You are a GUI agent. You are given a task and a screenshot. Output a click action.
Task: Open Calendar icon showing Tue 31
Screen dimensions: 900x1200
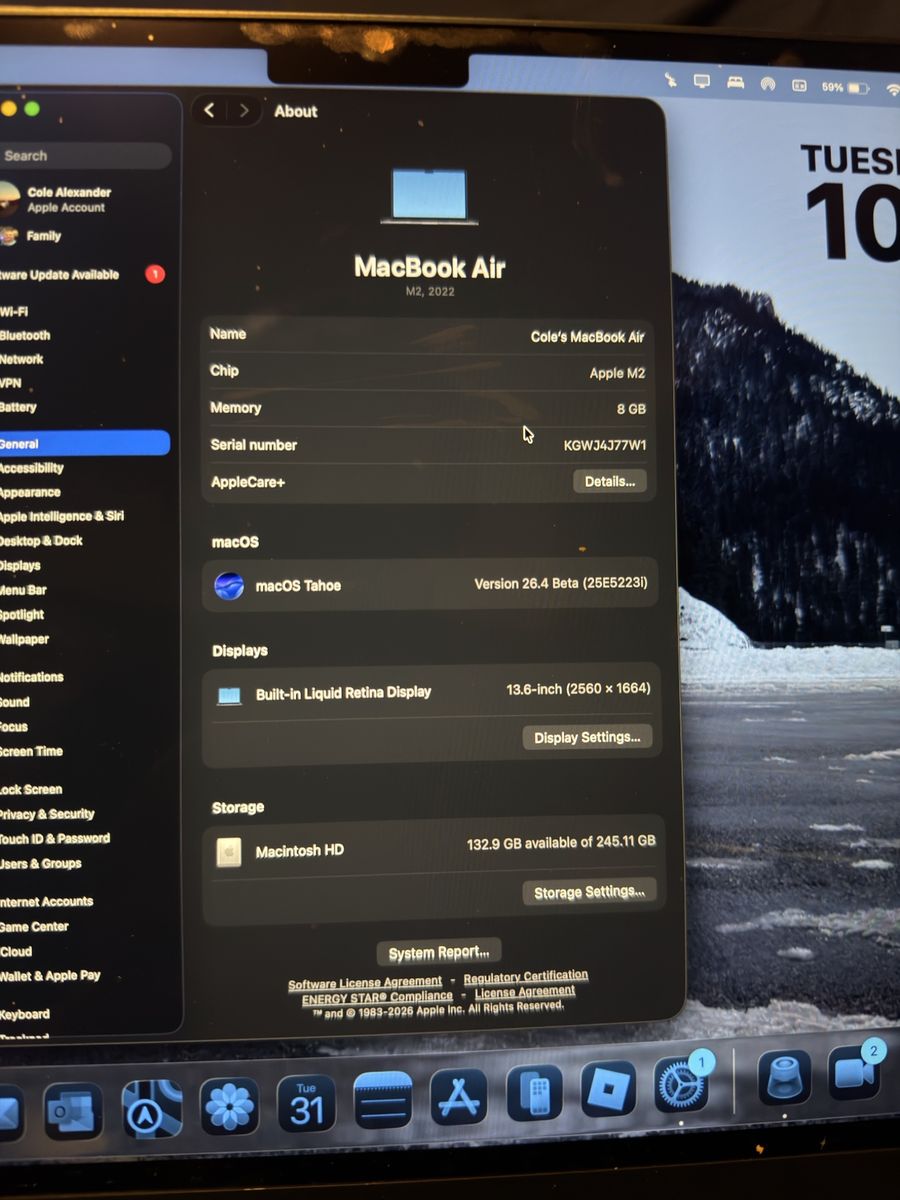coord(306,1103)
